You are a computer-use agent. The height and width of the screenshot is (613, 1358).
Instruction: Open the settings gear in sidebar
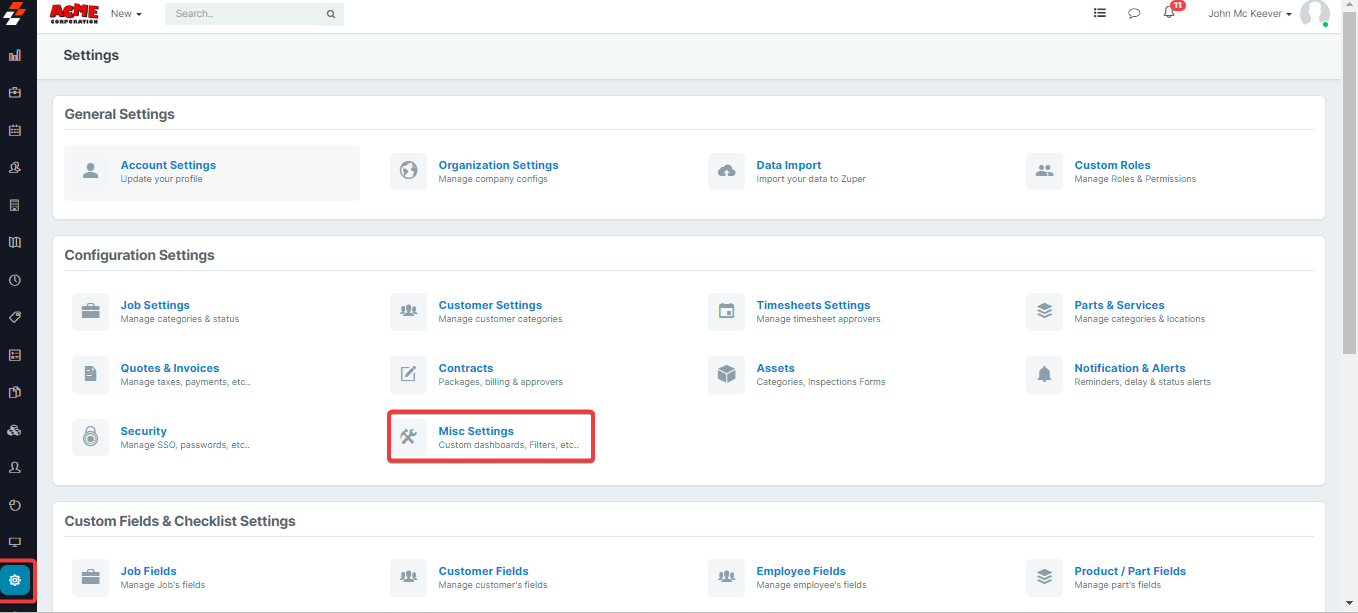click(15, 580)
